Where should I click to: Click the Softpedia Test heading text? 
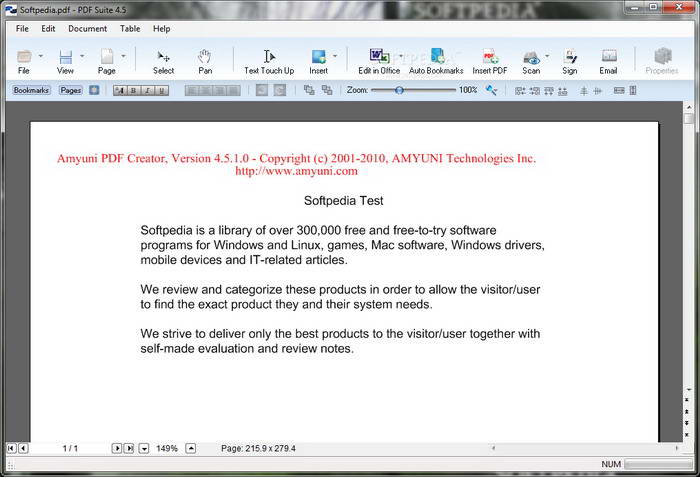click(x=343, y=201)
